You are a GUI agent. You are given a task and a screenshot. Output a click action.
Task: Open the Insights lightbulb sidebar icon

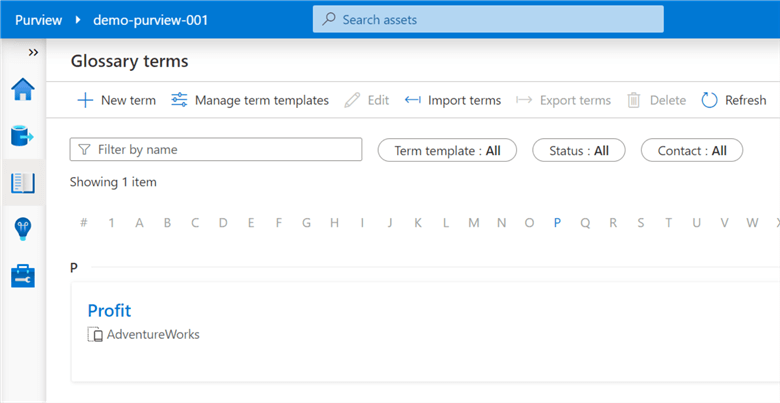click(x=22, y=229)
